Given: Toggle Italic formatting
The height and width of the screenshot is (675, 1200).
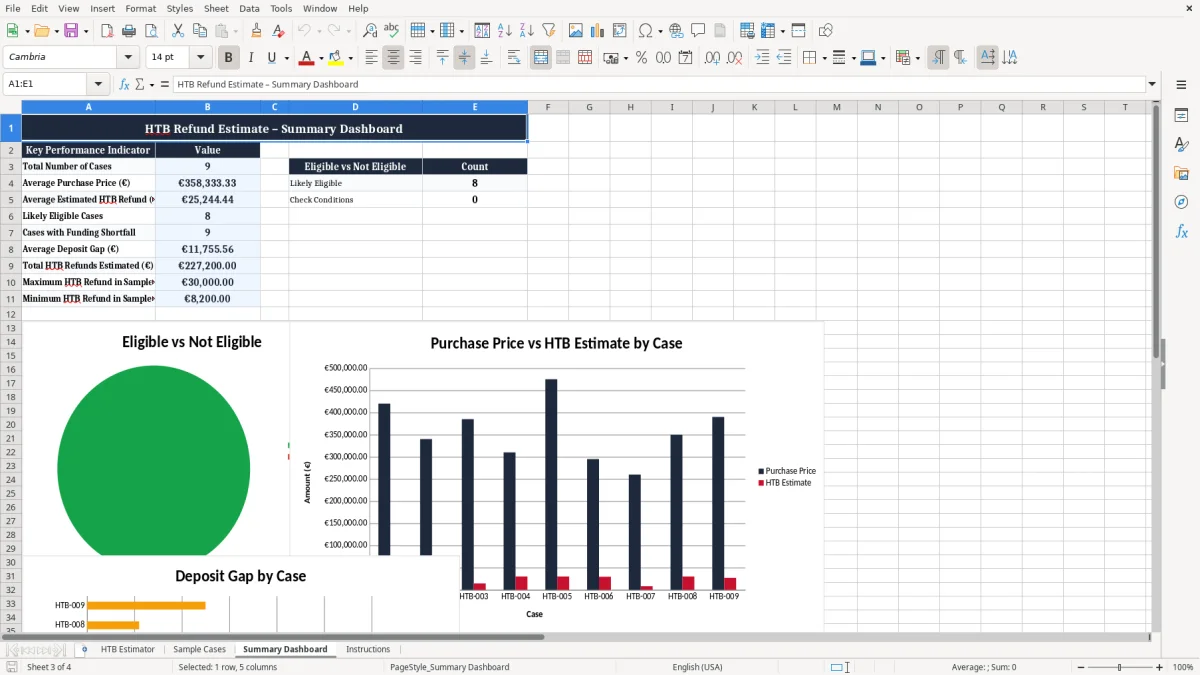Looking at the screenshot, I should point(251,58).
